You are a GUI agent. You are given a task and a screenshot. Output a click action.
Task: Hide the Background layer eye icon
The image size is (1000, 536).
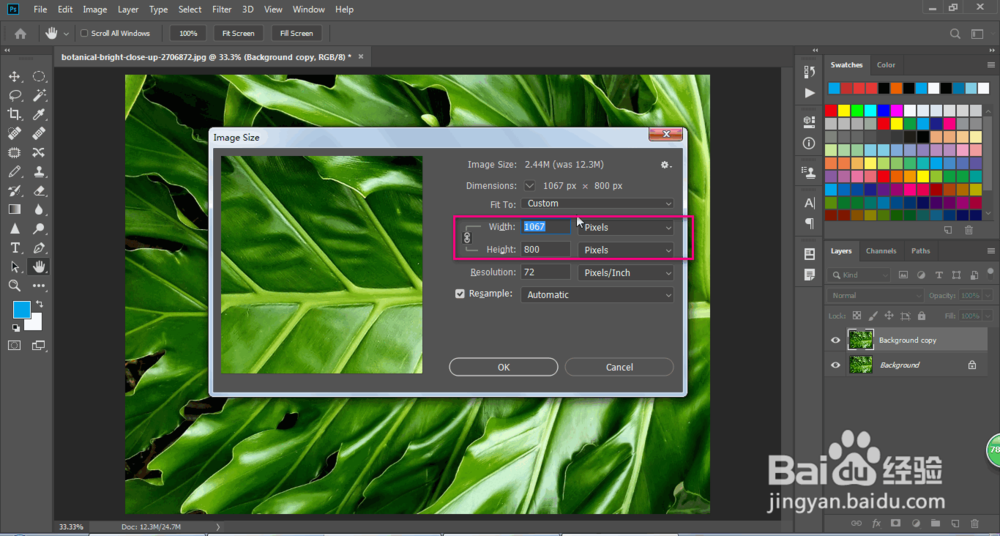click(835, 365)
